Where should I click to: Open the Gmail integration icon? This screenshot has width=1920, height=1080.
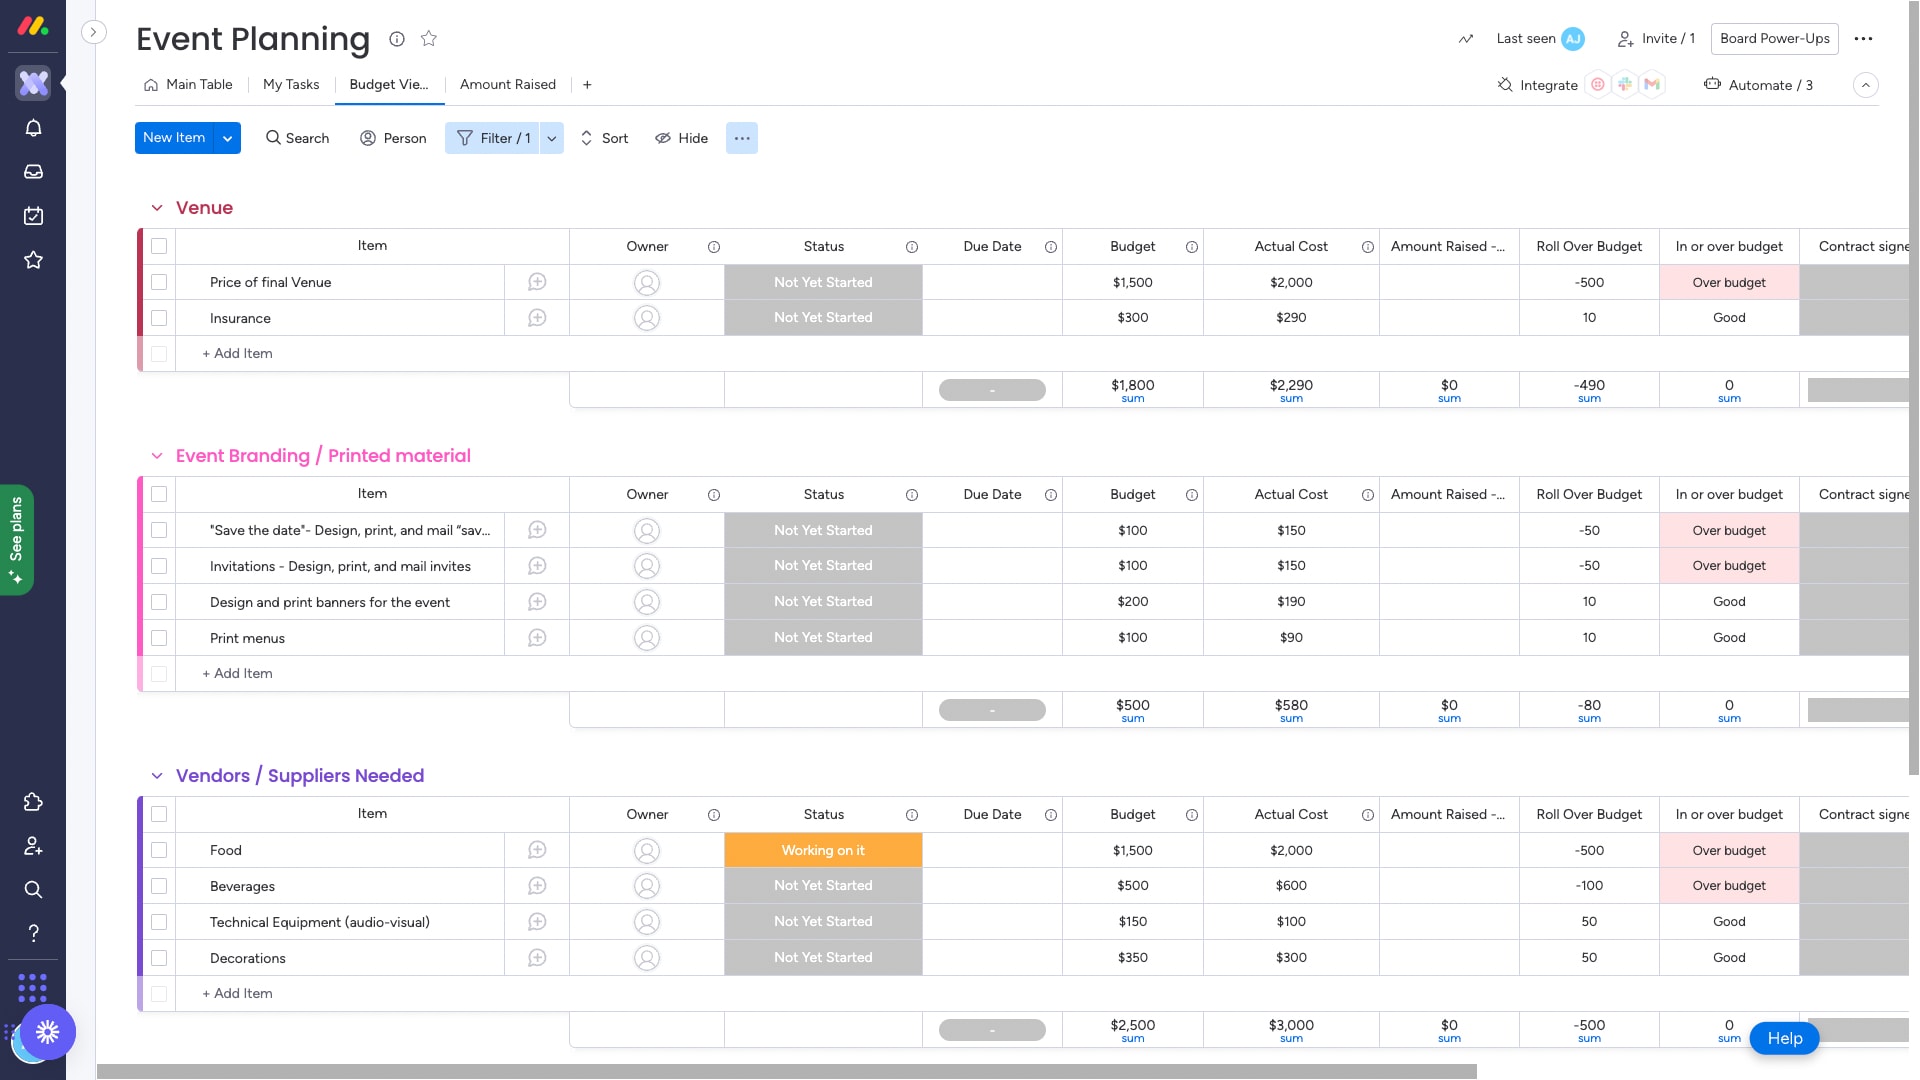click(1651, 85)
